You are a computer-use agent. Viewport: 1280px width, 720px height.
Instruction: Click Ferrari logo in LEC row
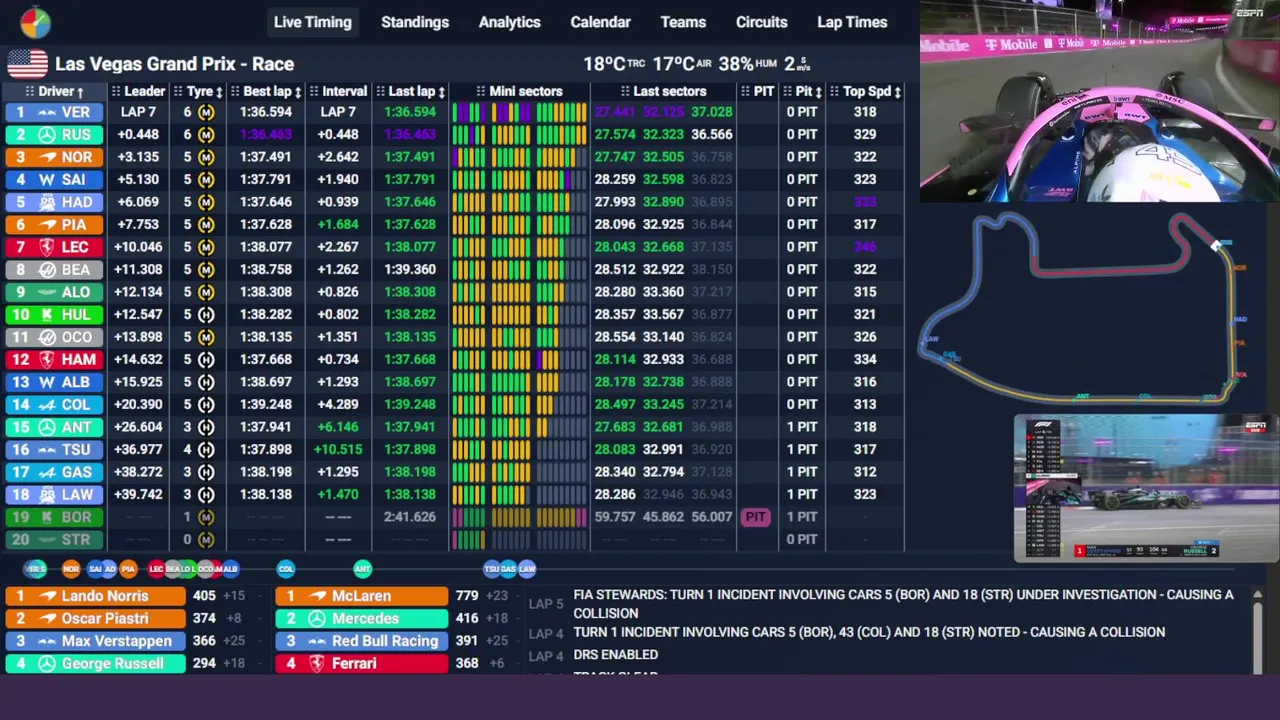click(x=47, y=247)
